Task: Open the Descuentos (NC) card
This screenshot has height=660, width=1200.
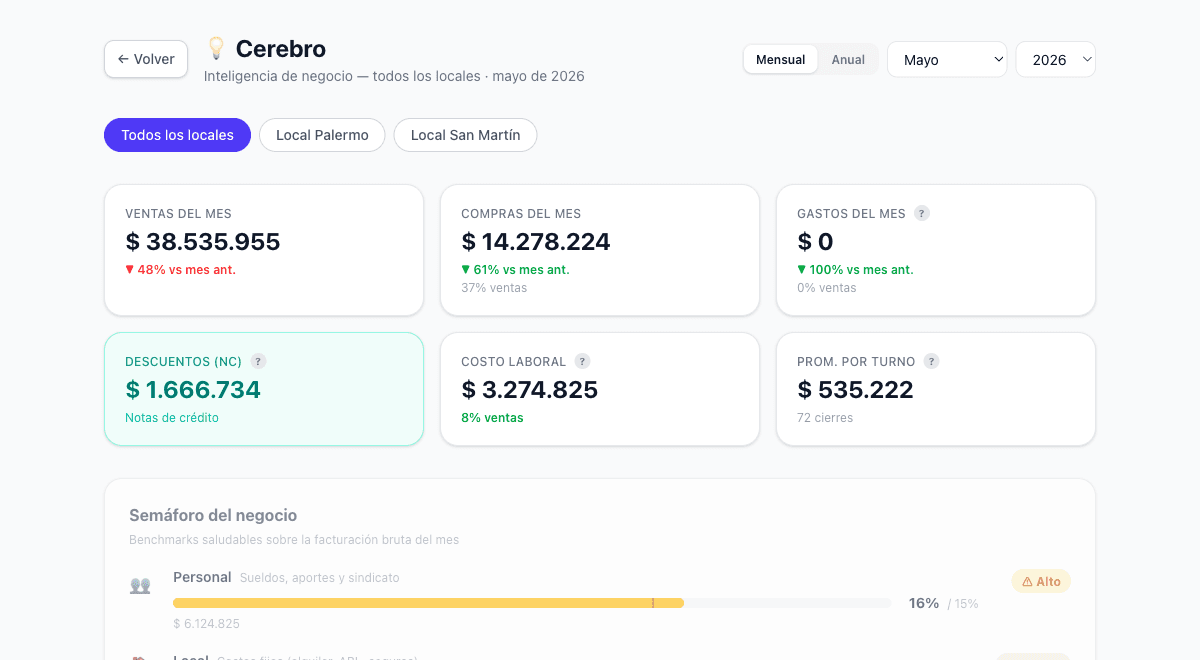Action: 264,389
